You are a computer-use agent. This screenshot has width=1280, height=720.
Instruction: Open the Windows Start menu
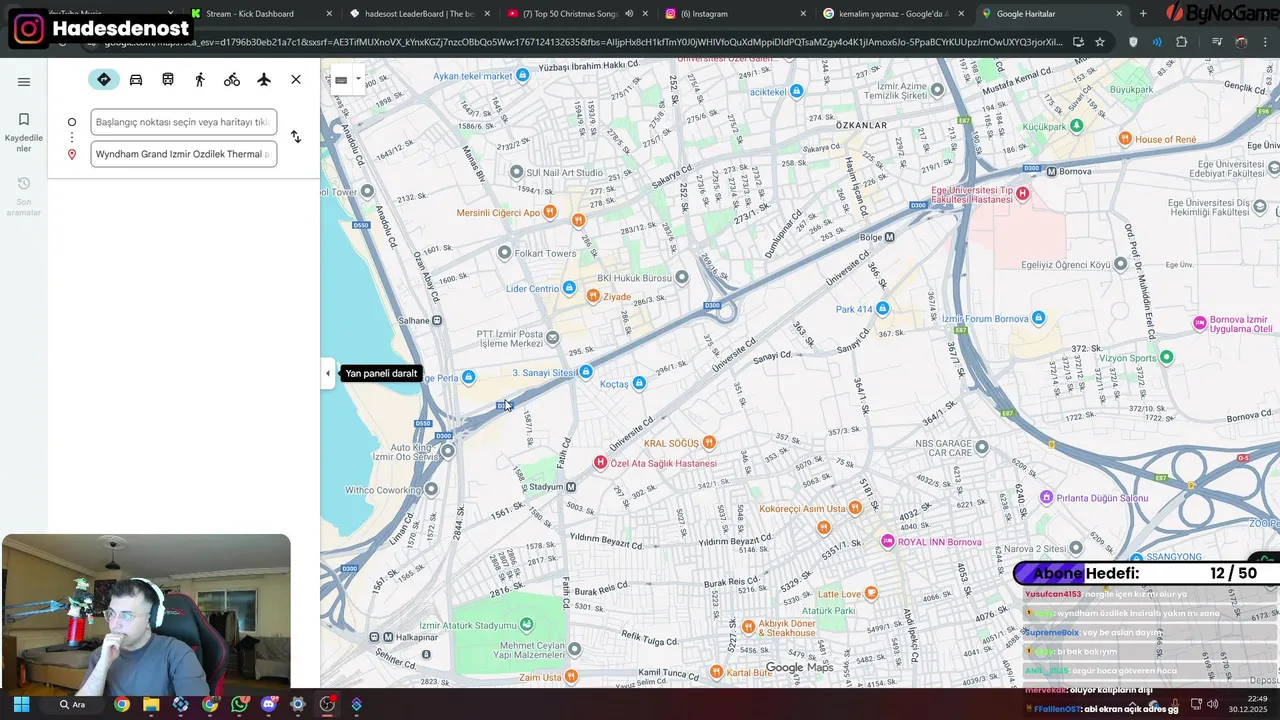(x=21, y=704)
